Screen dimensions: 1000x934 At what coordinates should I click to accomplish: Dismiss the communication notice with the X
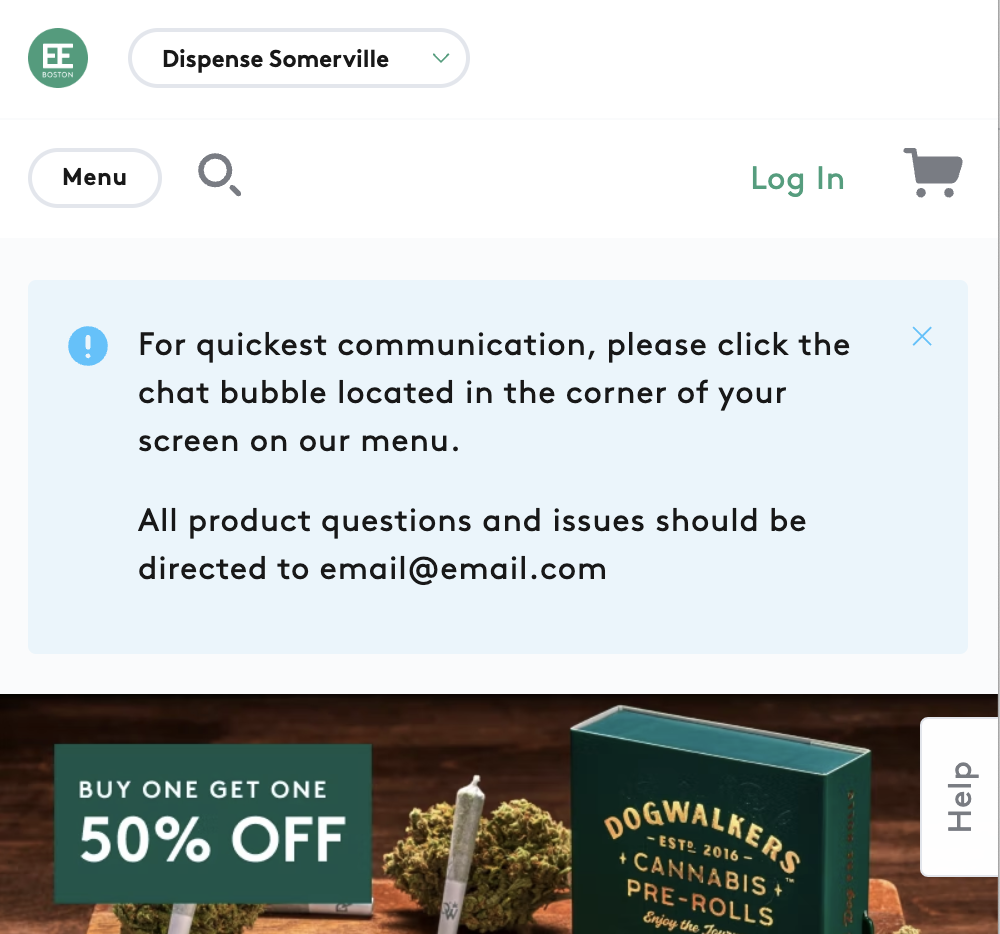tap(922, 336)
